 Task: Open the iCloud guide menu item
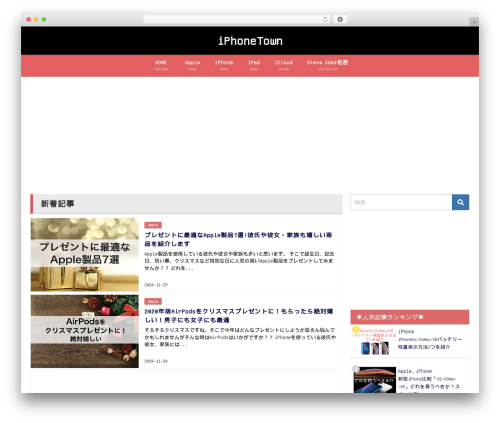click(x=283, y=65)
